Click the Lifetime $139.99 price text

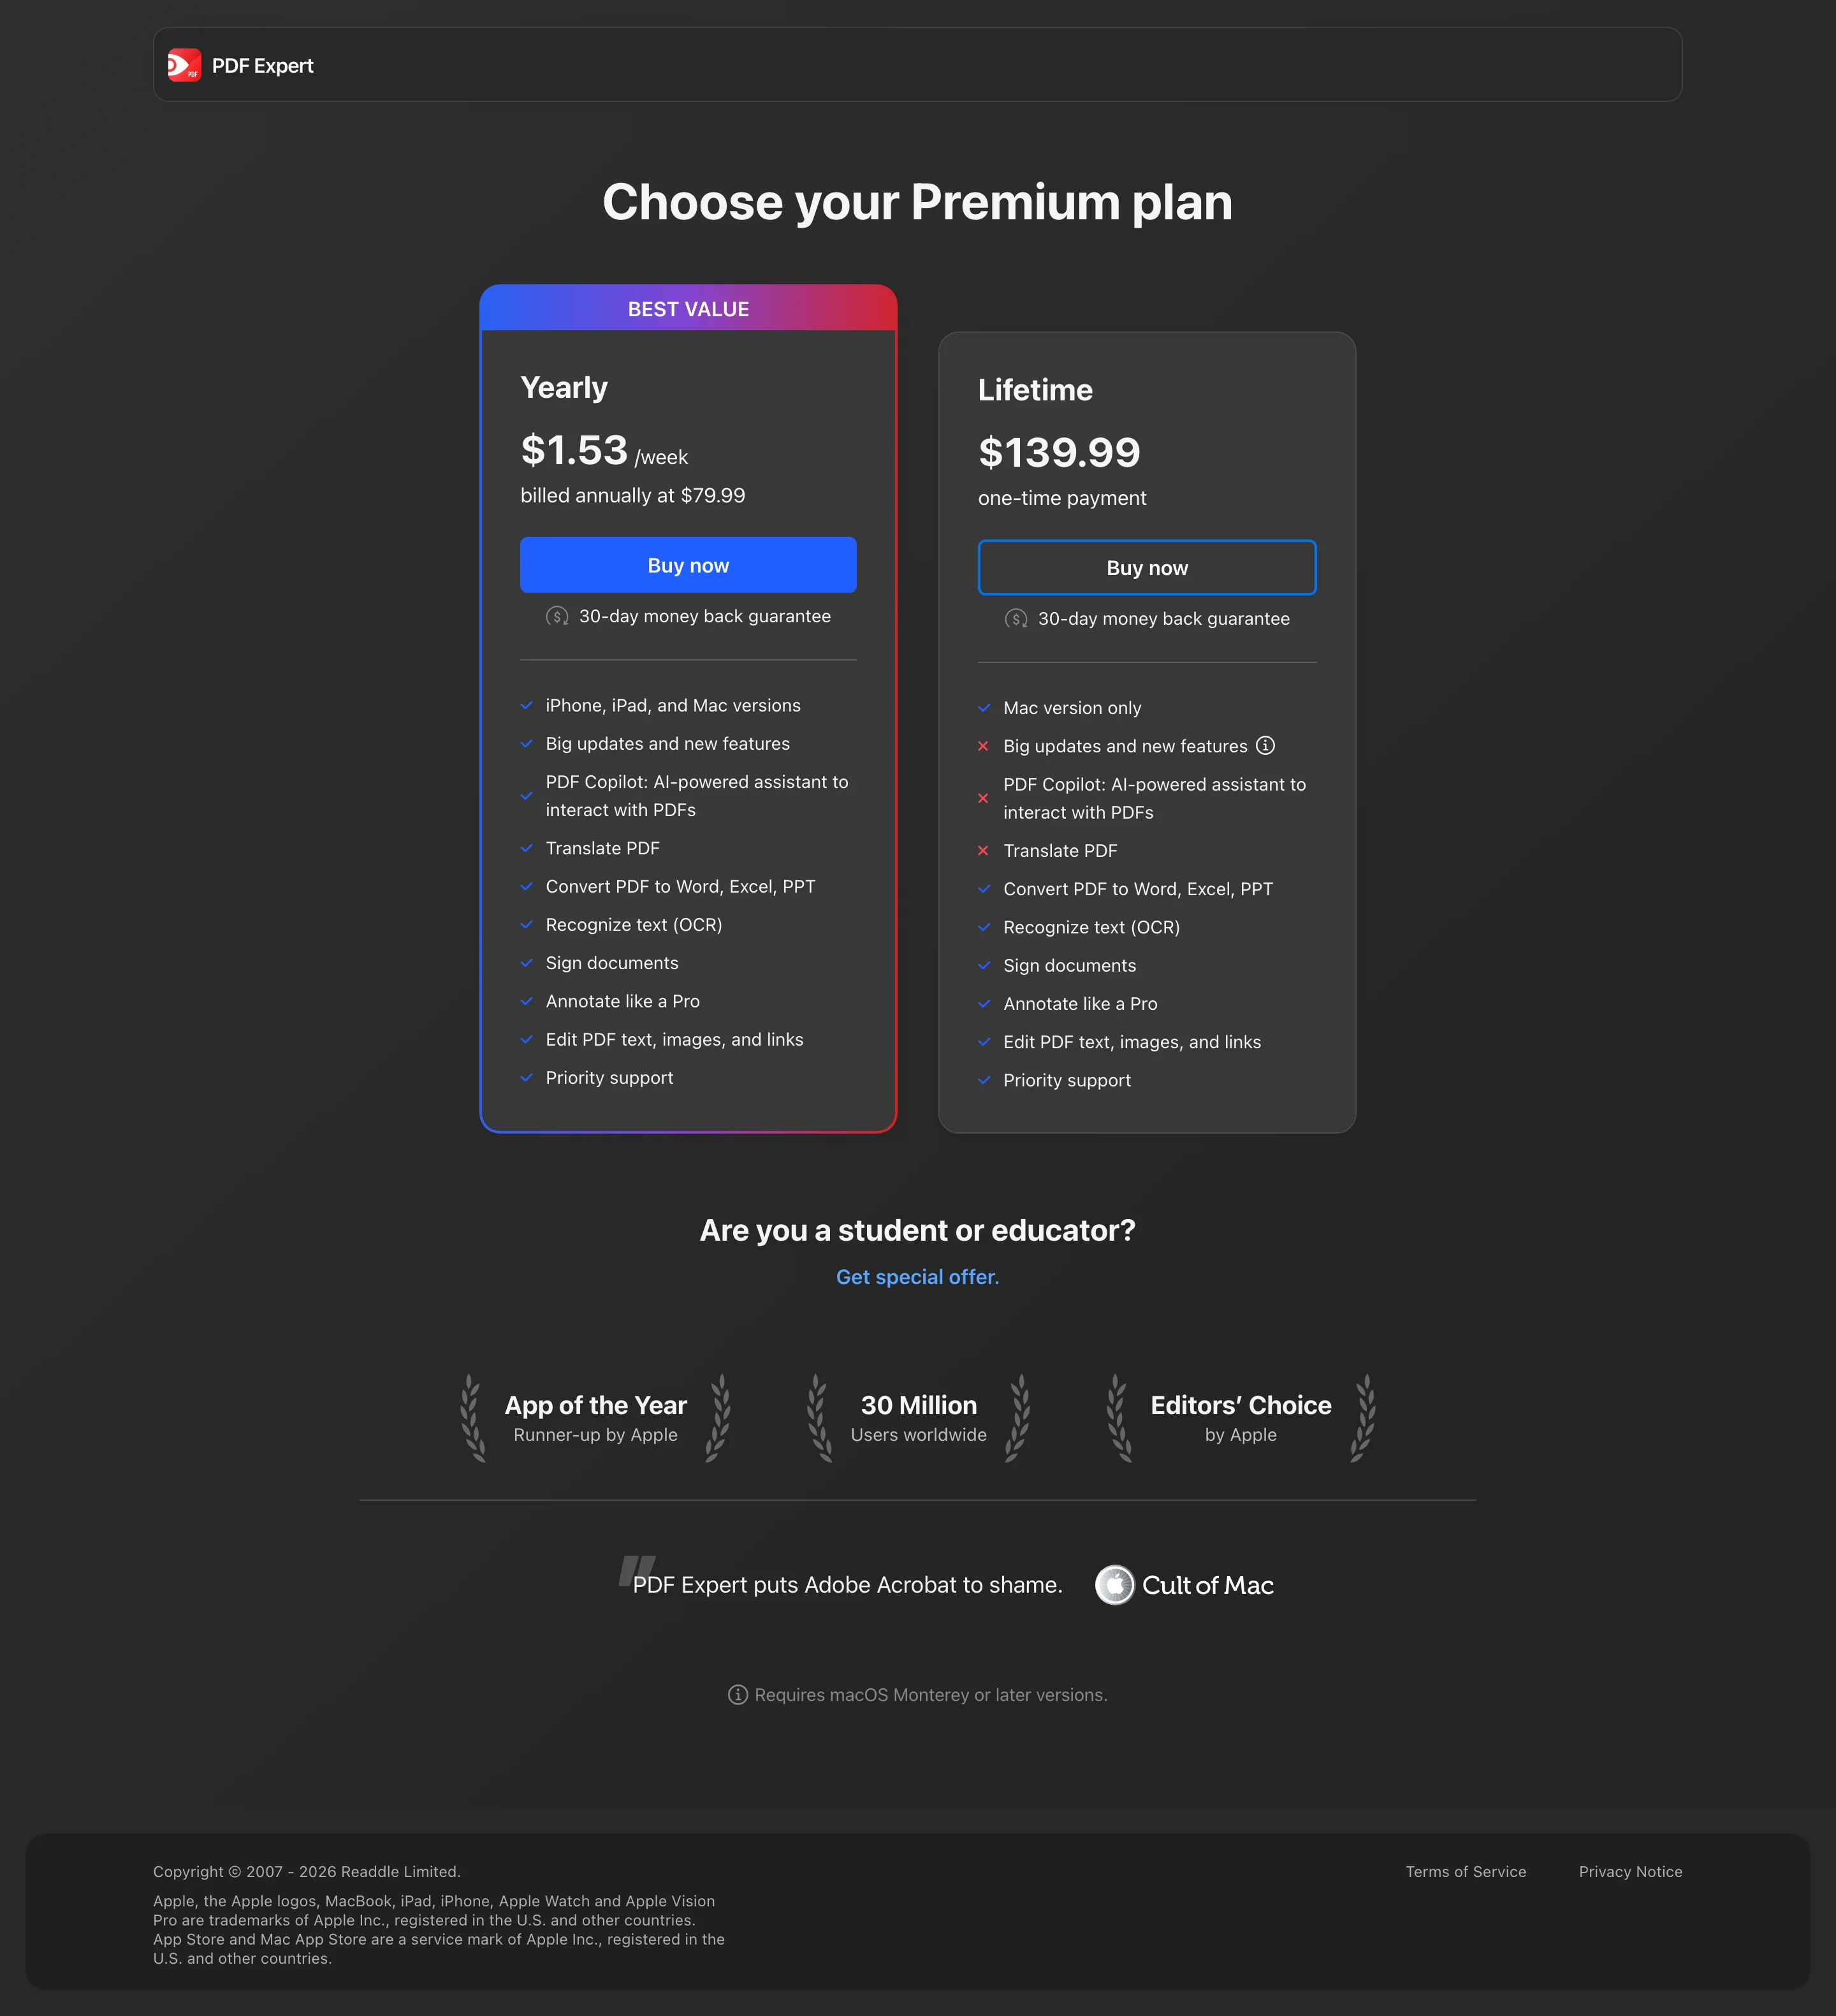(x=1059, y=452)
